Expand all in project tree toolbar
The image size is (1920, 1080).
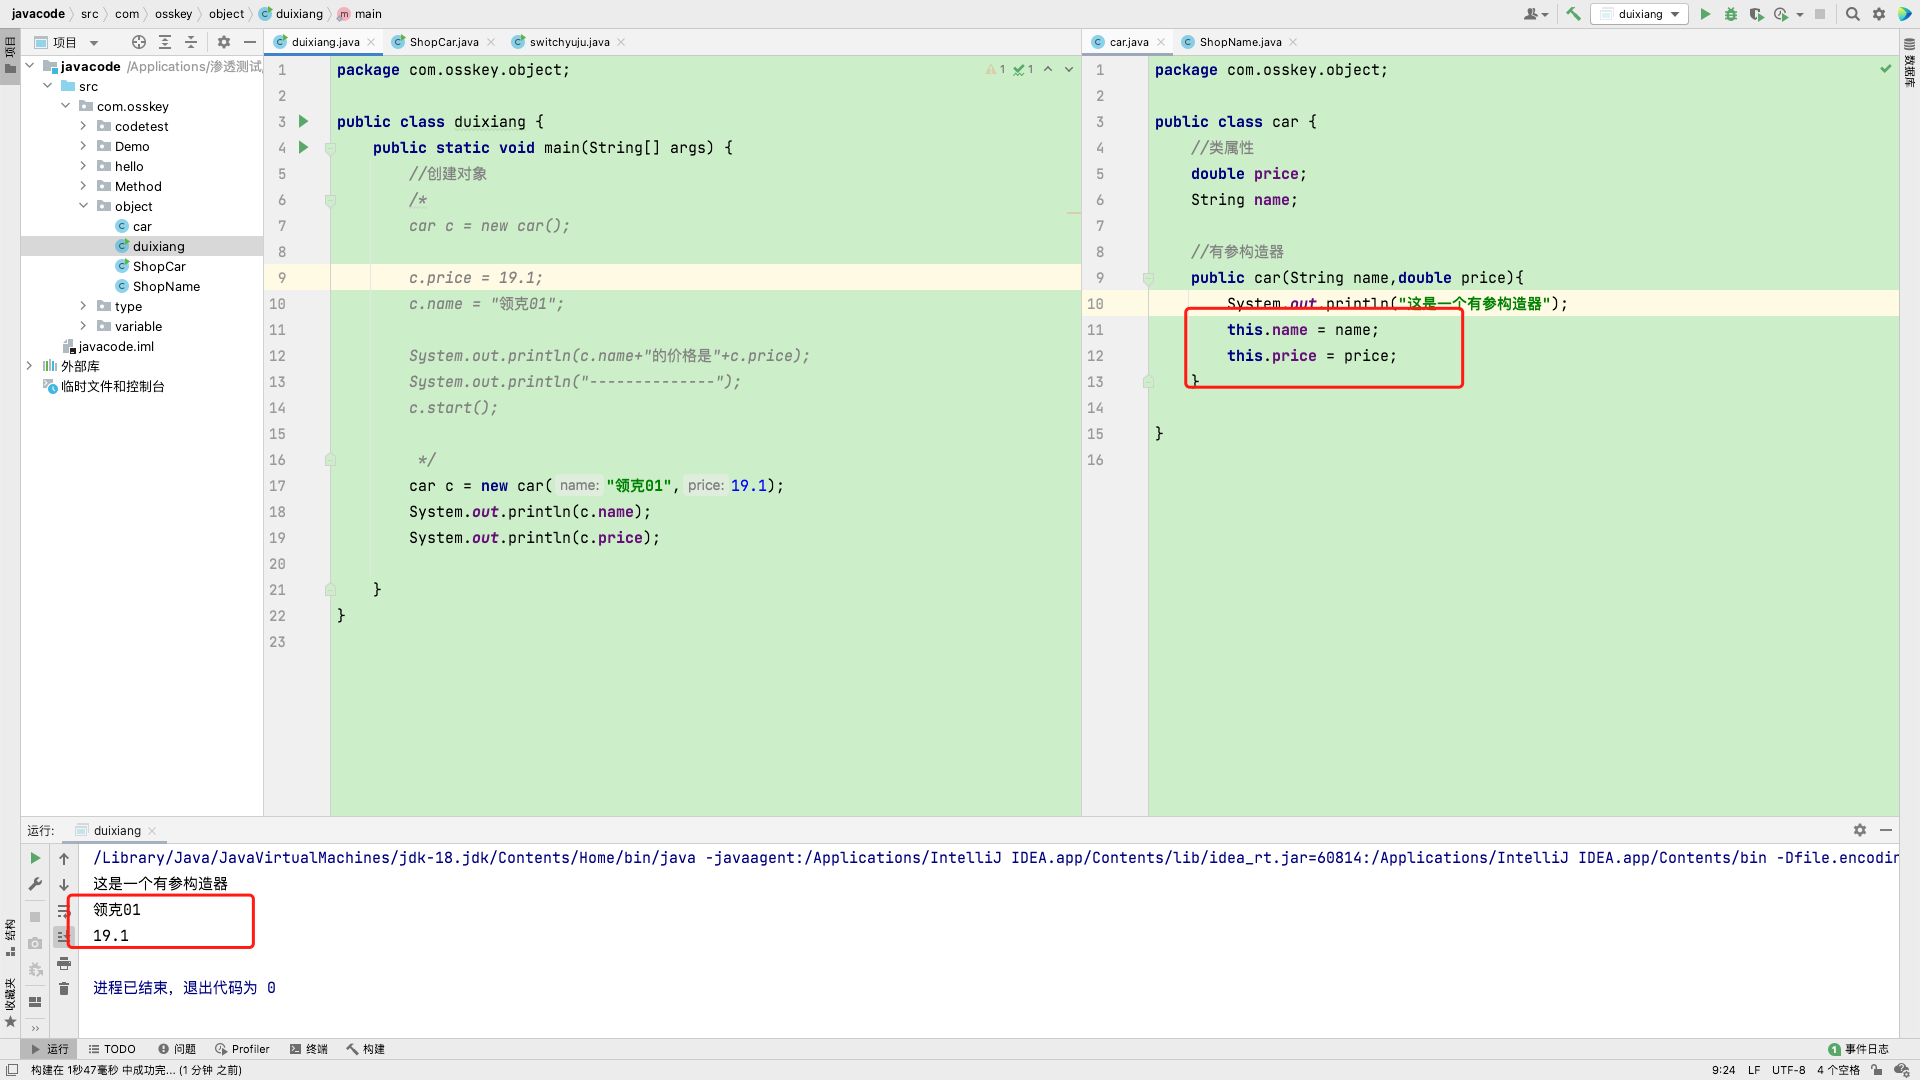(x=165, y=42)
